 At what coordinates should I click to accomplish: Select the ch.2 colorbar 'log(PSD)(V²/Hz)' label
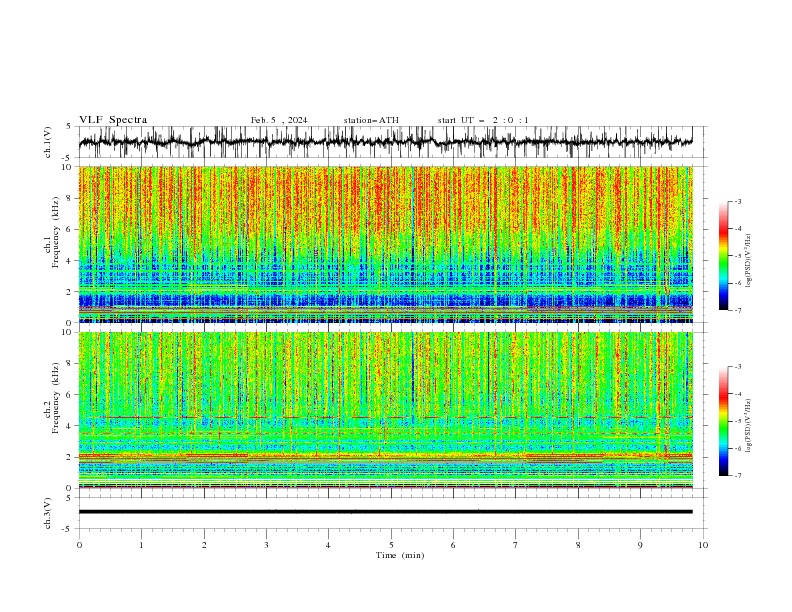(748, 425)
